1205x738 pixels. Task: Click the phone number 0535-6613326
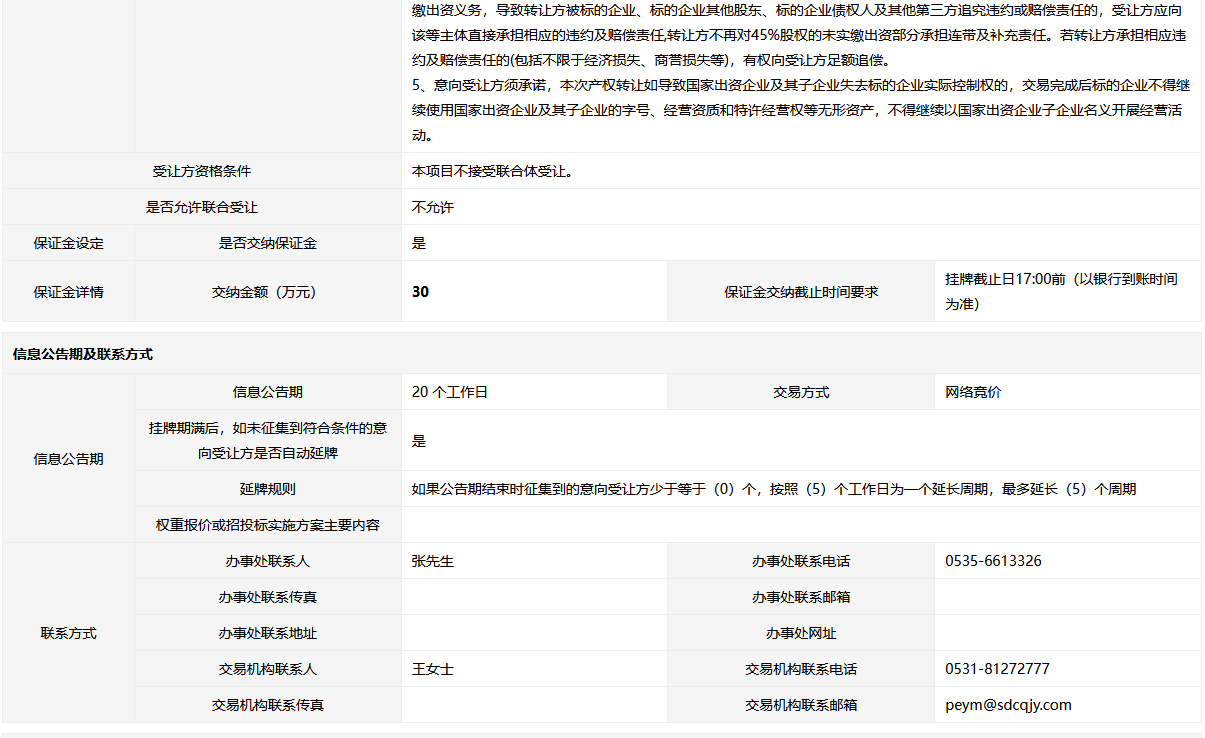coord(993,561)
